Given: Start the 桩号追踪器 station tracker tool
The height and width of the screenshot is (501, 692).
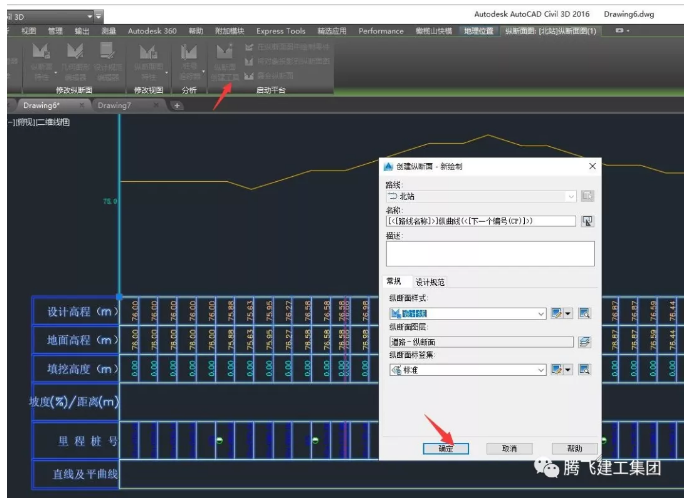Looking at the screenshot, I should coord(189,62).
